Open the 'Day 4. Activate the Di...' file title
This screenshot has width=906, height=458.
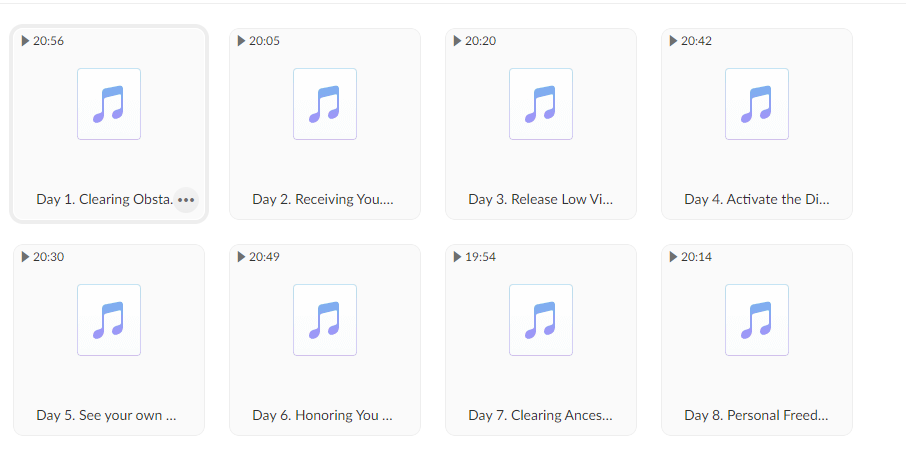(757, 199)
